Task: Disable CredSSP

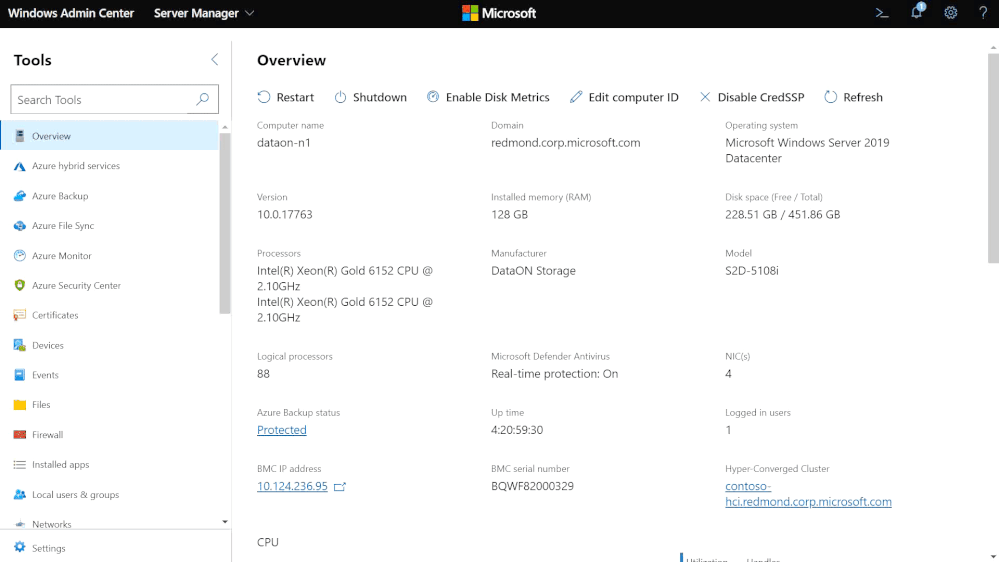Action: [752, 97]
